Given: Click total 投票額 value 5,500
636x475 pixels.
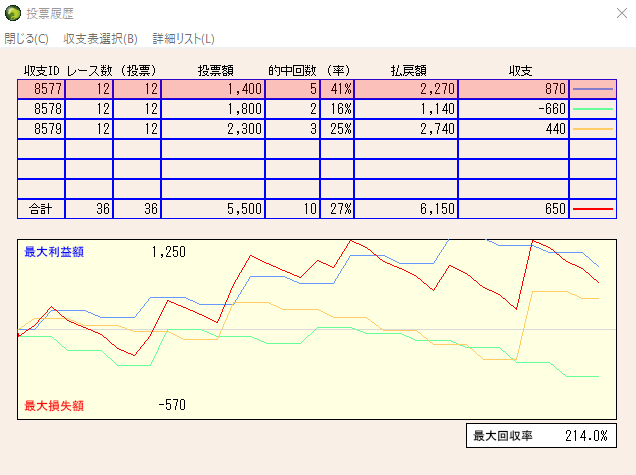Looking at the screenshot, I should click(x=245, y=209).
